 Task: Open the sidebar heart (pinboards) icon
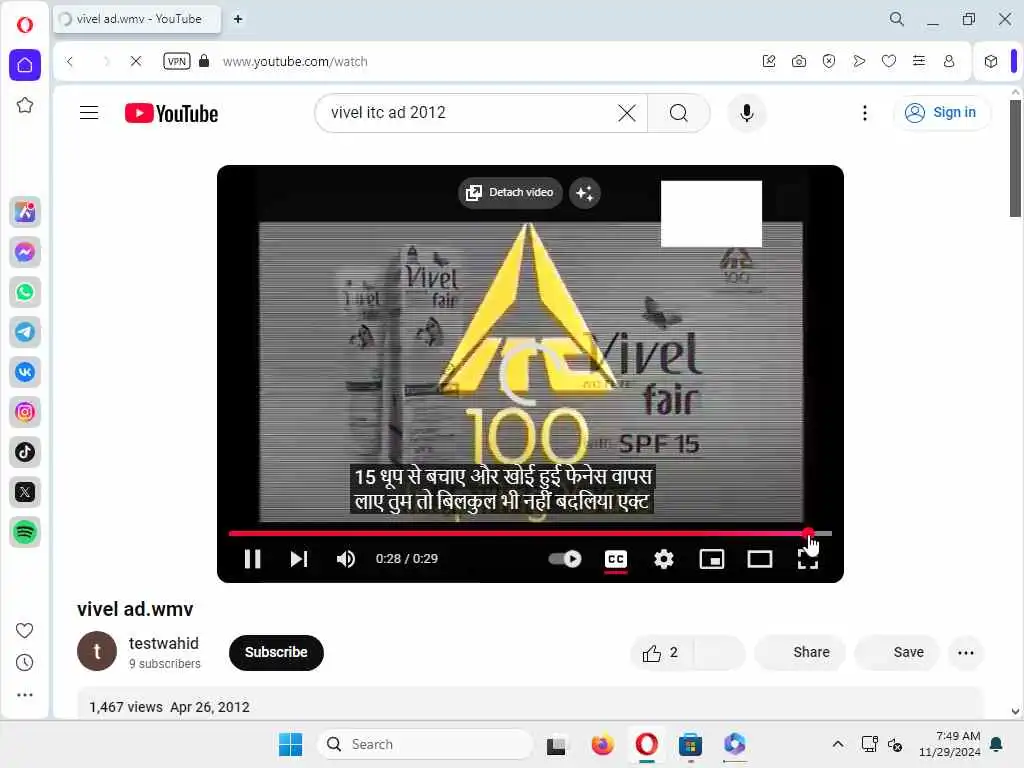[x=24, y=630]
